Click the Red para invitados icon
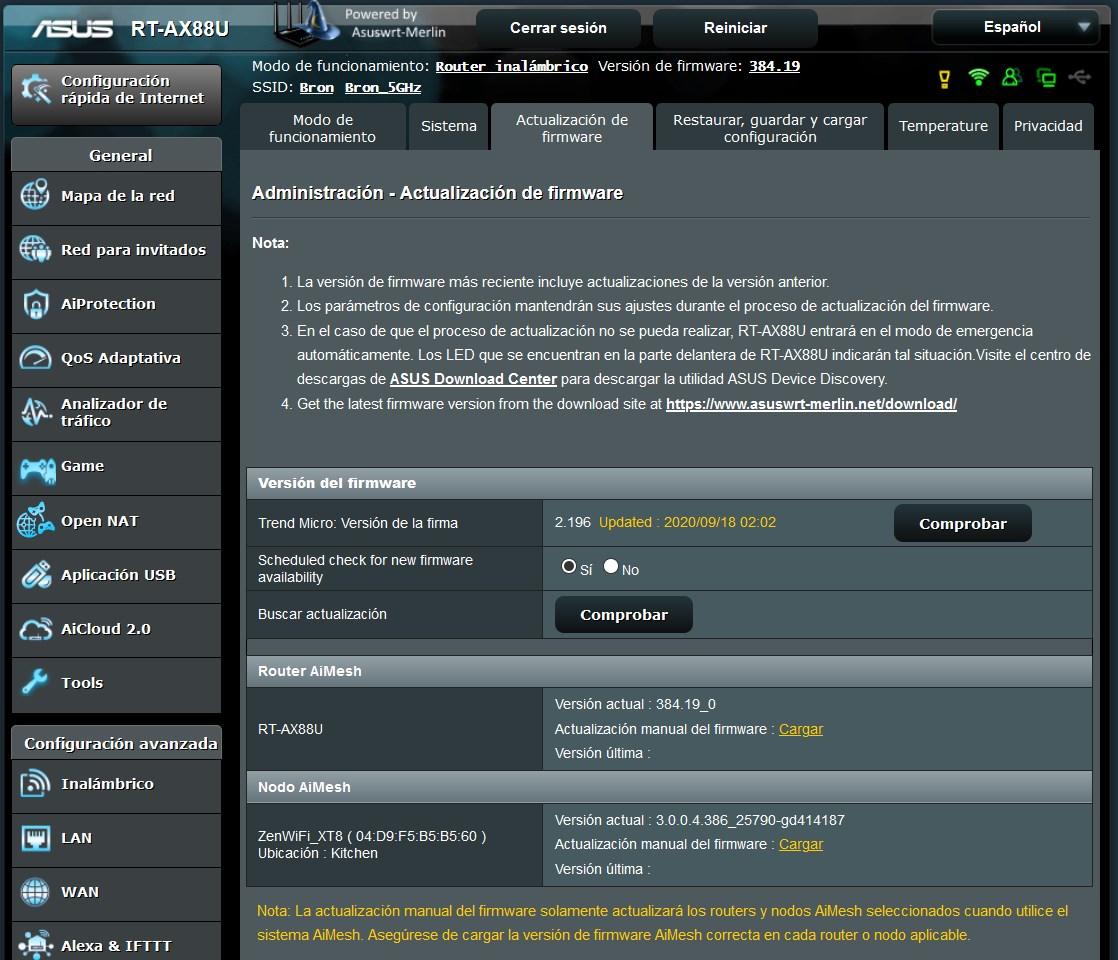1118x960 pixels. click(x=35, y=249)
